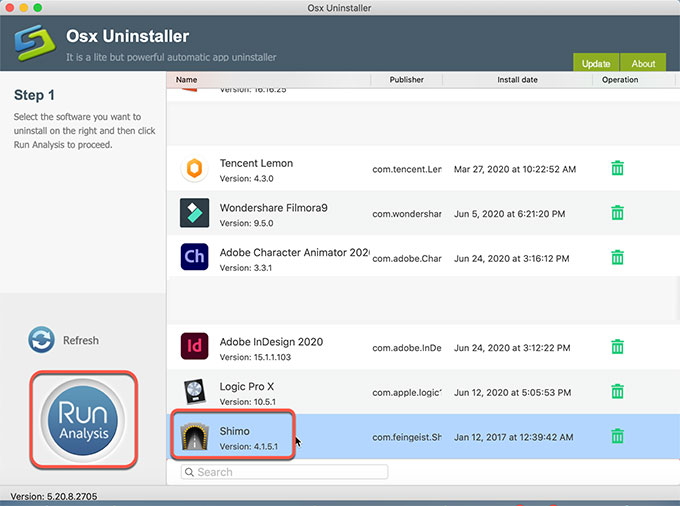Click the trash icon for Logic Pro X

[x=618, y=392]
